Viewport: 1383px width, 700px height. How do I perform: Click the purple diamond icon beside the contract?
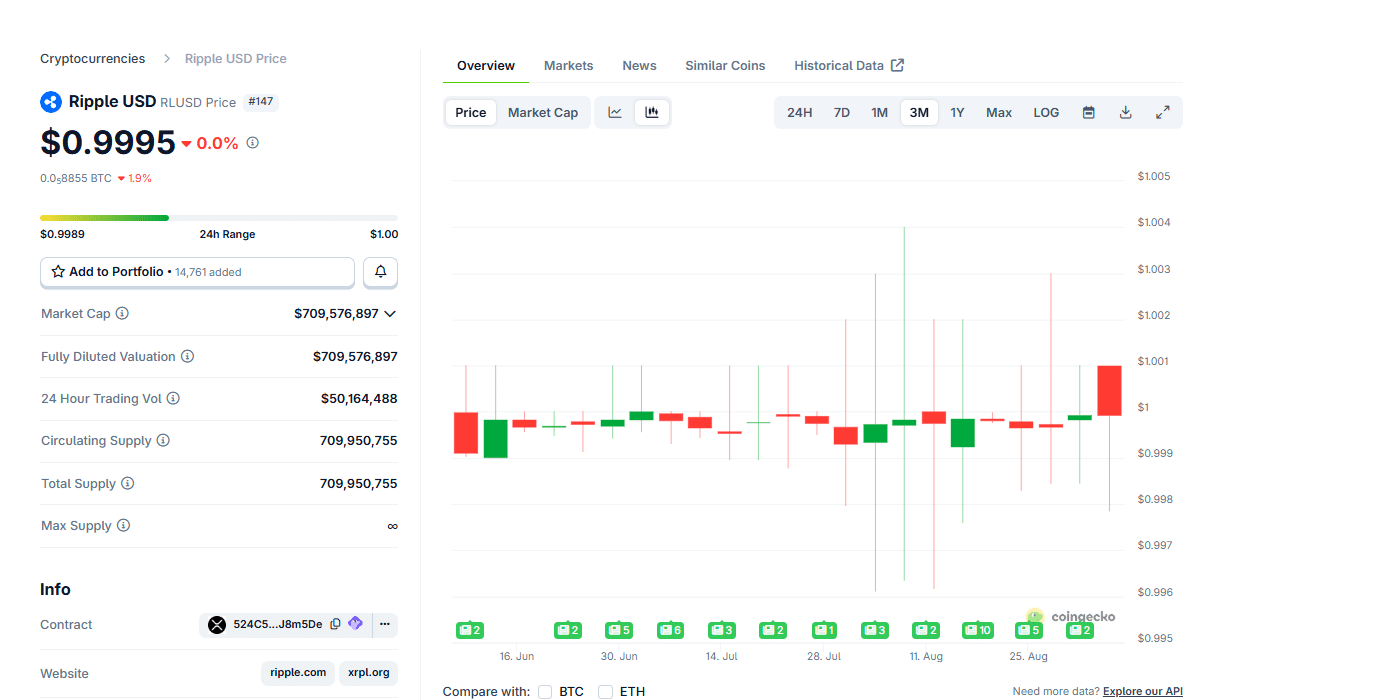tap(355, 624)
